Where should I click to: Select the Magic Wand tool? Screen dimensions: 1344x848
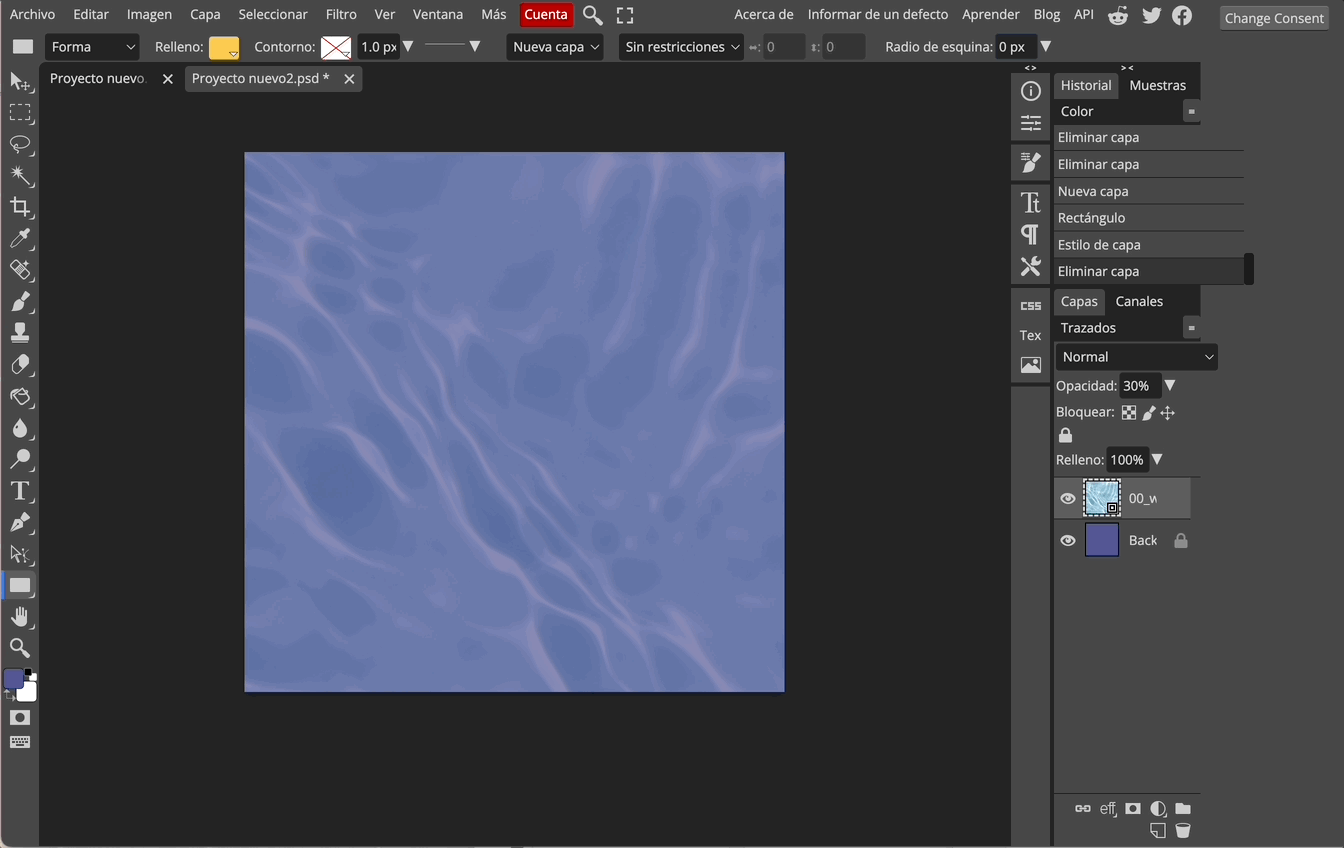[x=20, y=176]
